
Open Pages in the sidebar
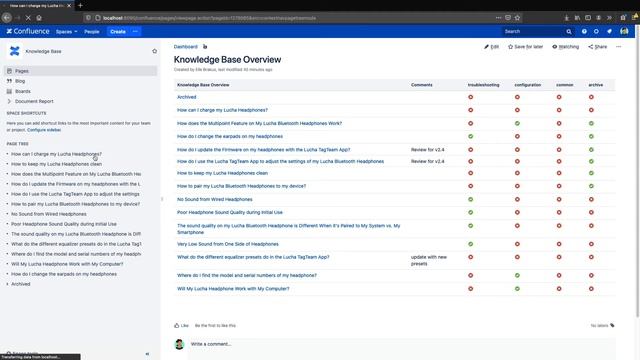point(80,71)
